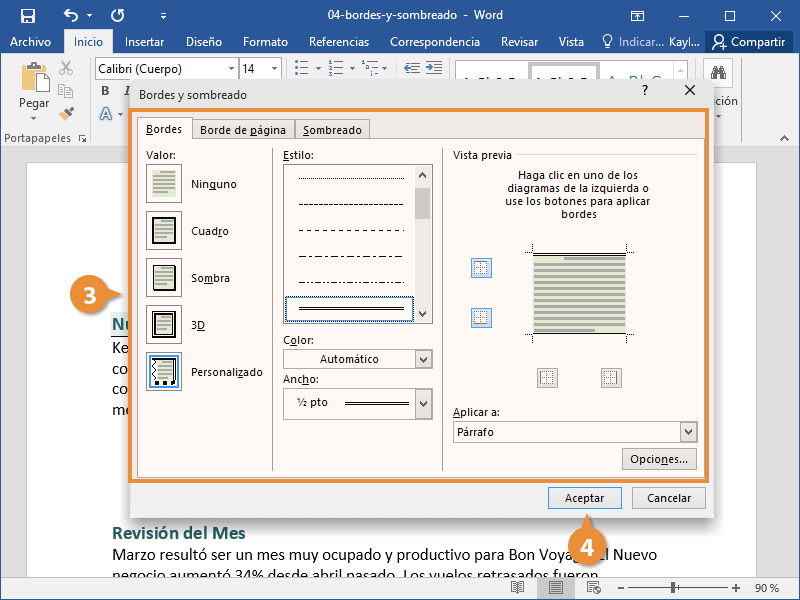Click the Undo arrow icon
This screenshot has height=600, width=800.
(x=71, y=16)
